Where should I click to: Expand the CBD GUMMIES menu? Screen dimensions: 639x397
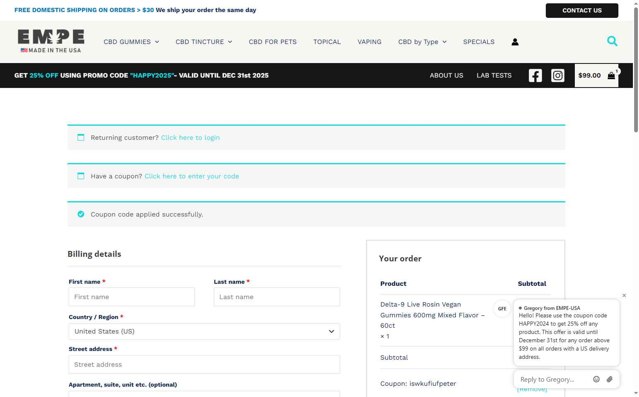pos(131,42)
